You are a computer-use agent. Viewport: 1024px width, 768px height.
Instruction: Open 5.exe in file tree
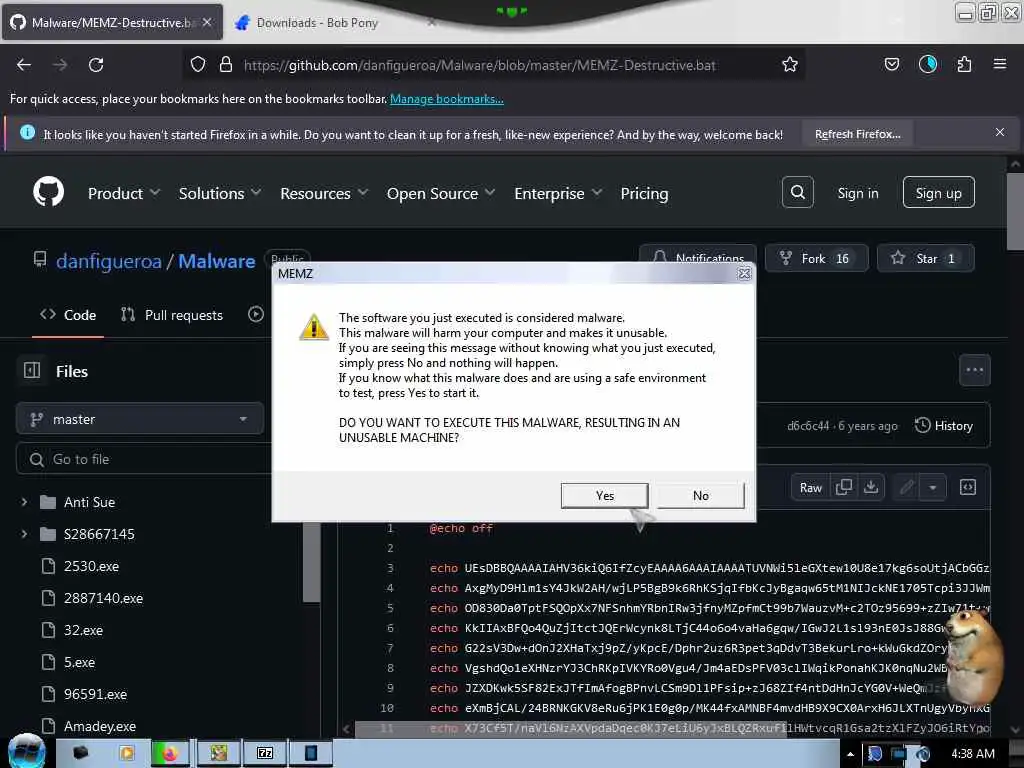tap(79, 662)
